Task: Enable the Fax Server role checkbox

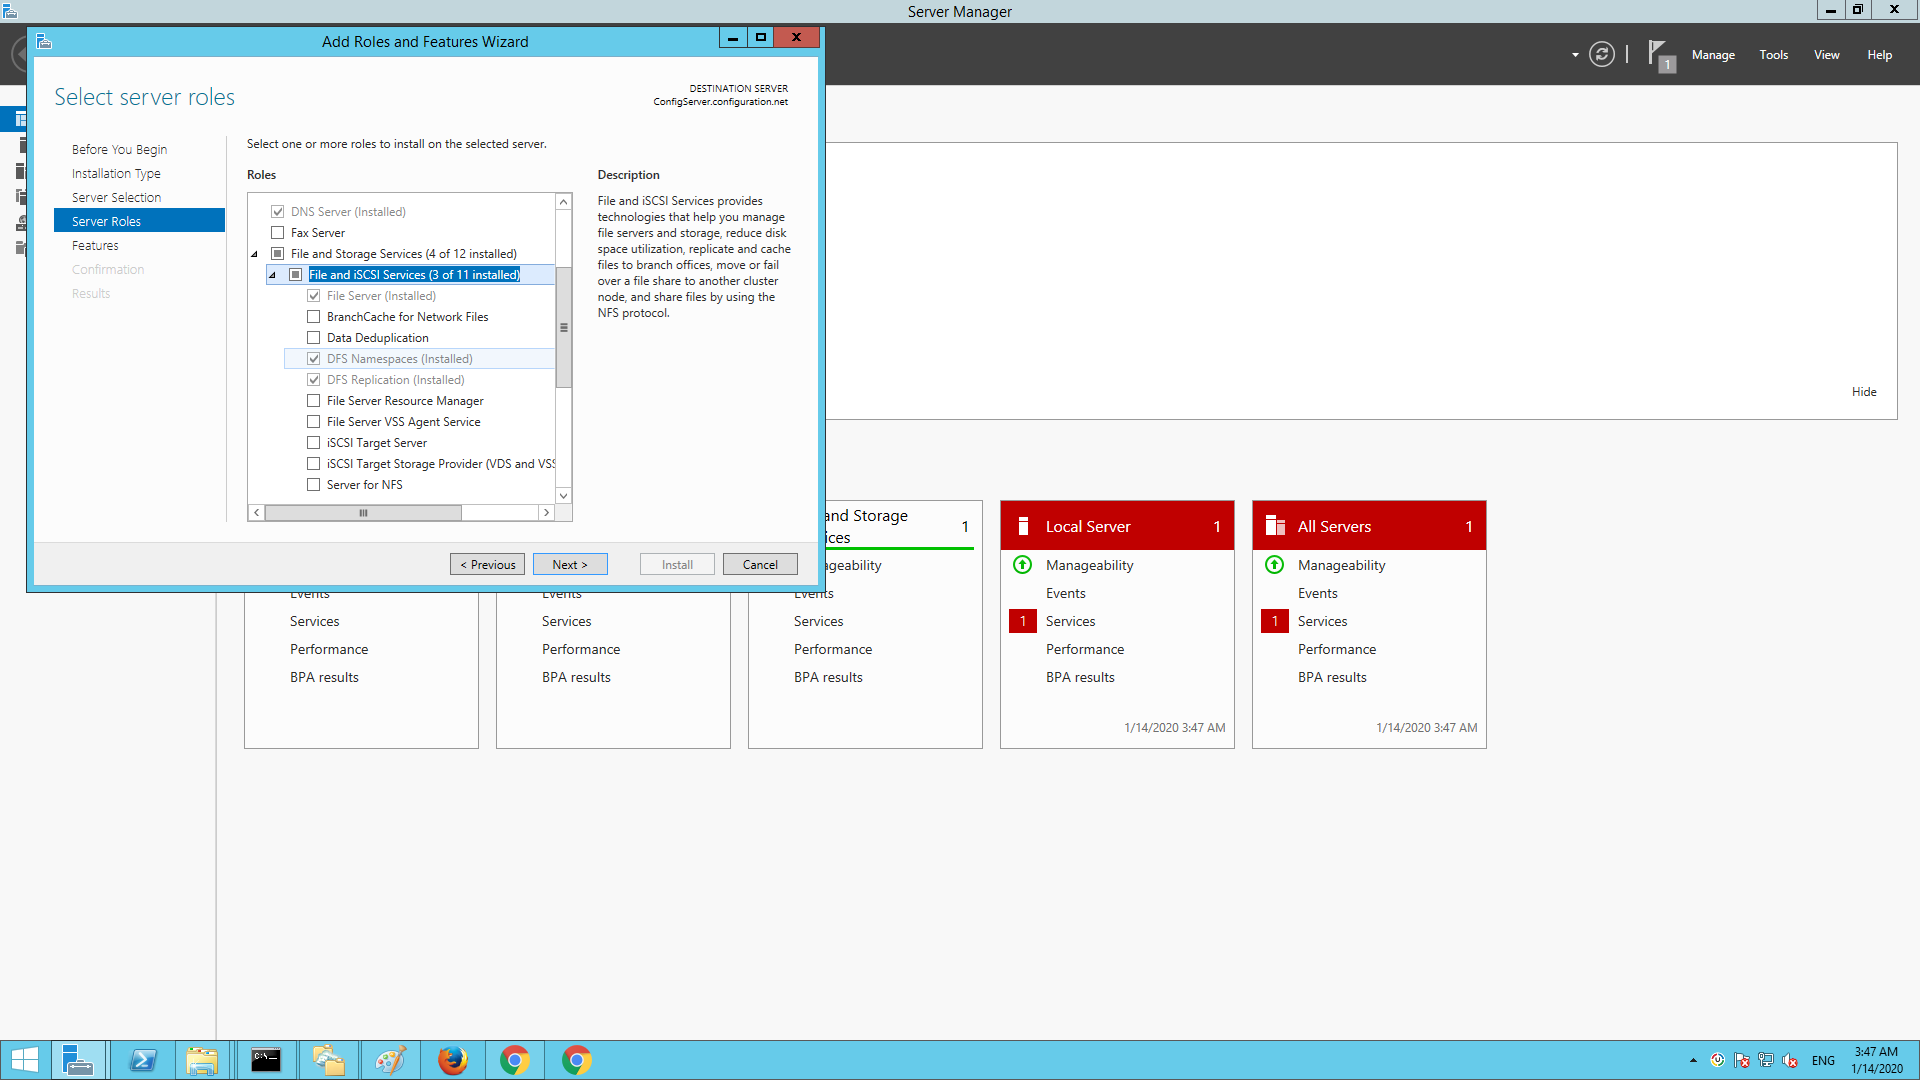Action: point(277,232)
